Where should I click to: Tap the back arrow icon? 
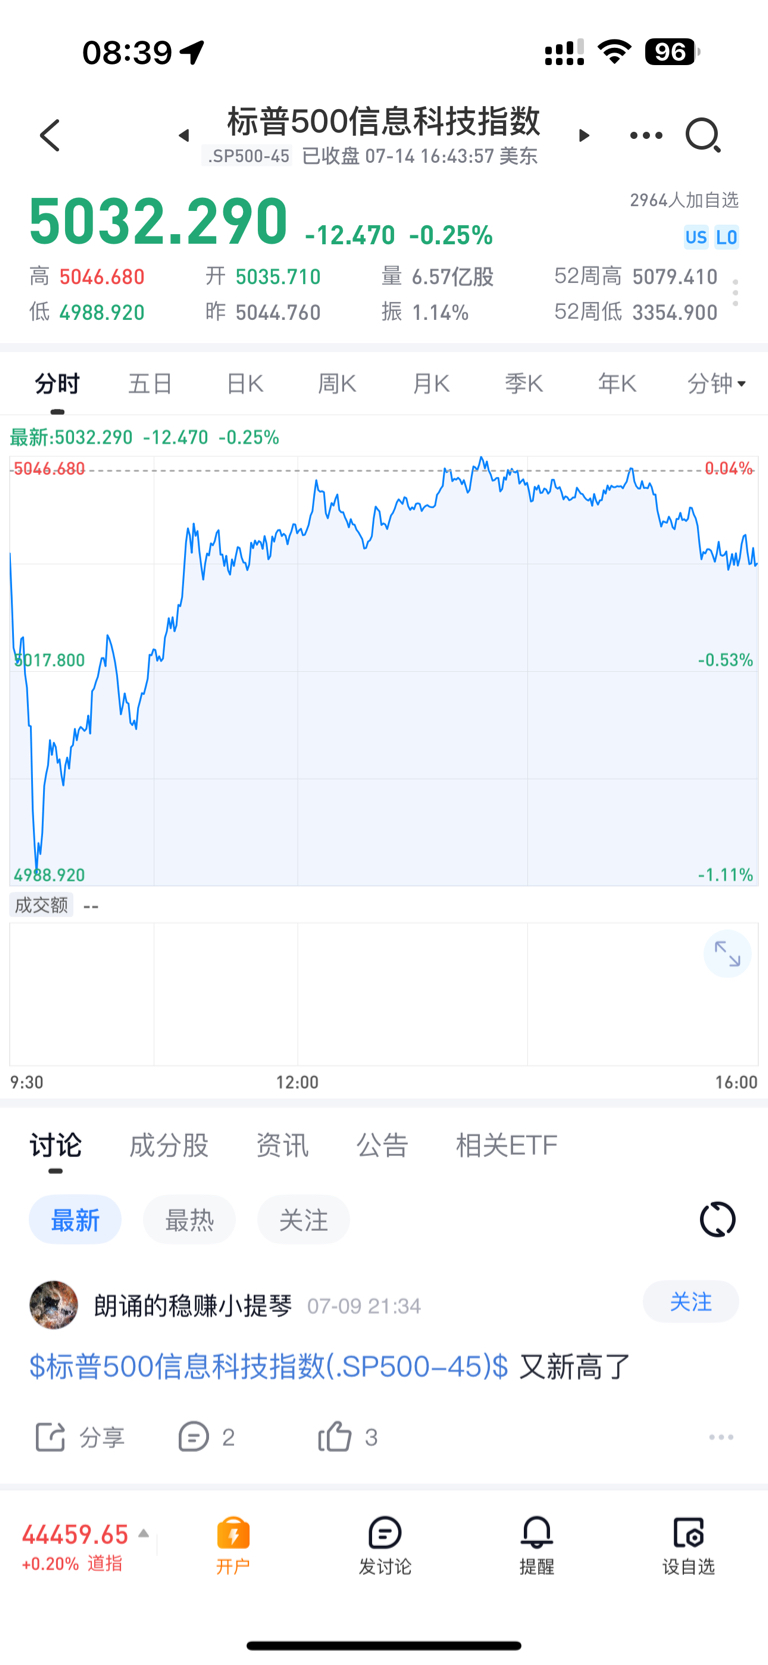51,135
